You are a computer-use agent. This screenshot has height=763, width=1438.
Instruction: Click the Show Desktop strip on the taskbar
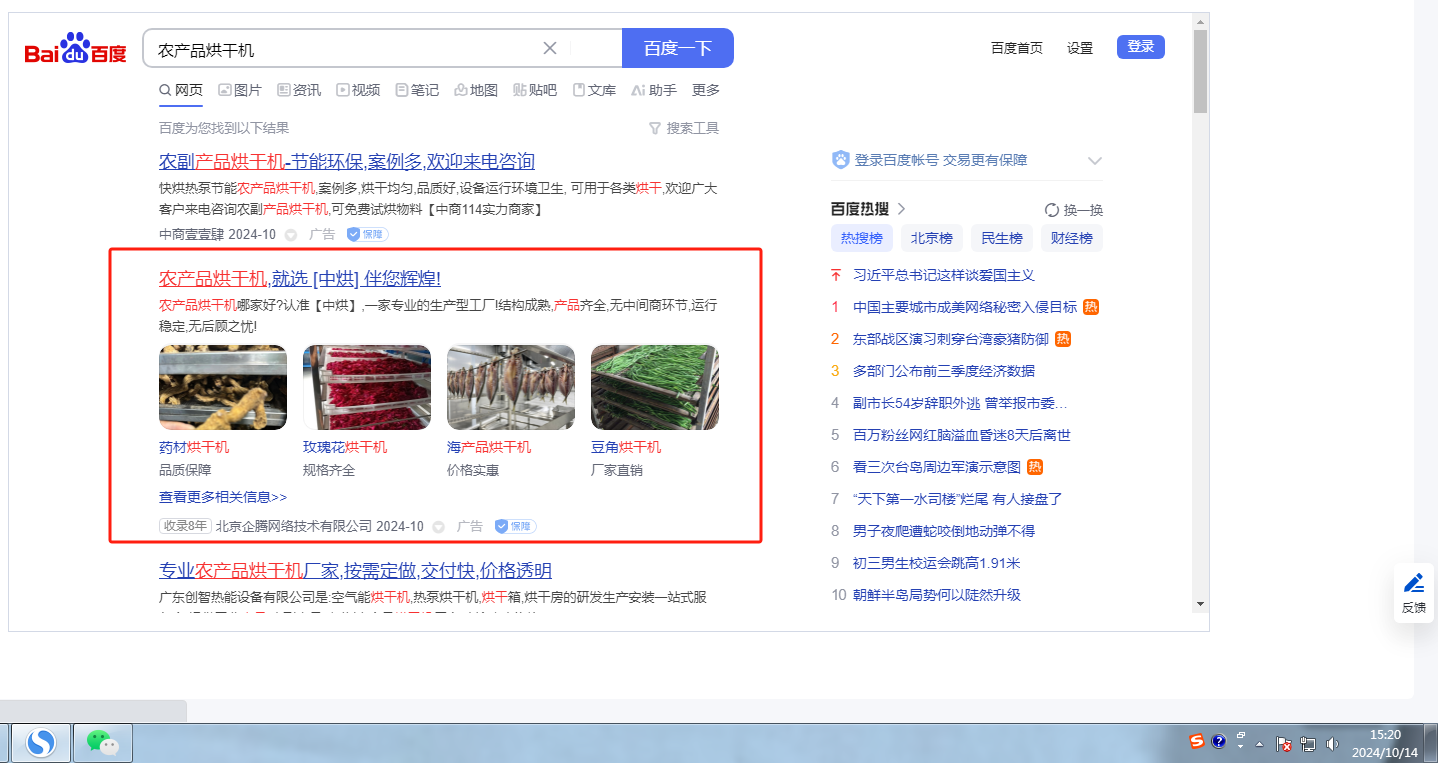point(1431,742)
